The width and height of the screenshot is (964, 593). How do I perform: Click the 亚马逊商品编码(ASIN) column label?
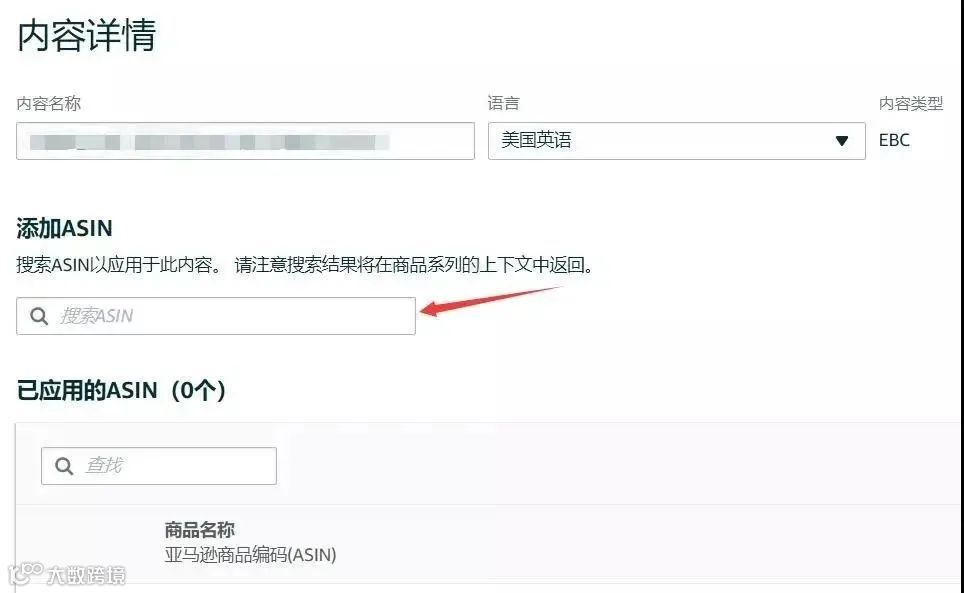point(250,555)
